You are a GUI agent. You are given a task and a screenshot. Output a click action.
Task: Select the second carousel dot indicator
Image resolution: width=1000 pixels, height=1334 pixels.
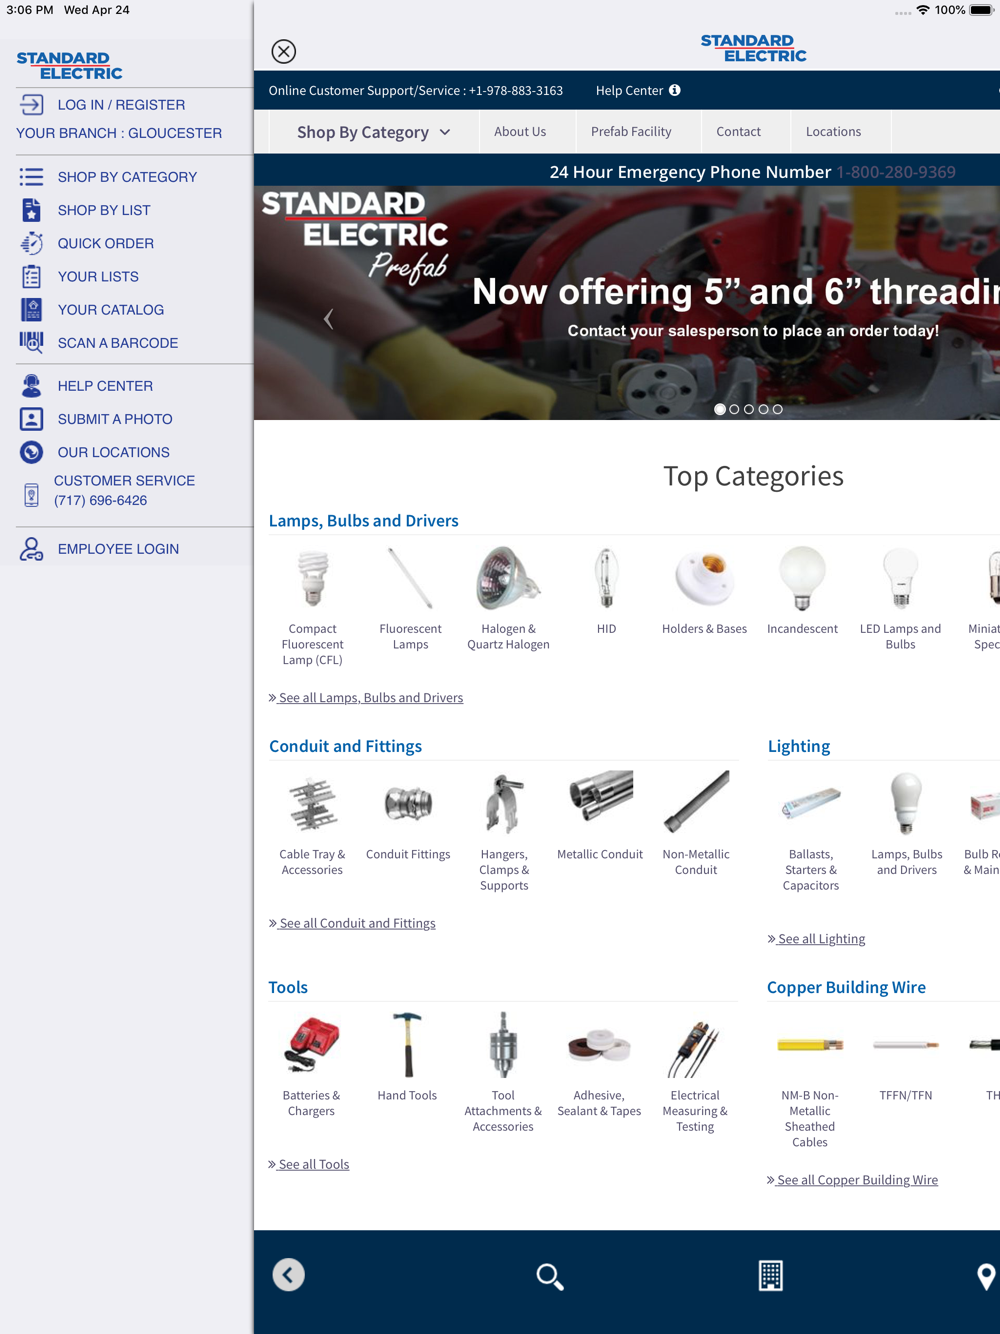pyautogui.click(x=734, y=409)
